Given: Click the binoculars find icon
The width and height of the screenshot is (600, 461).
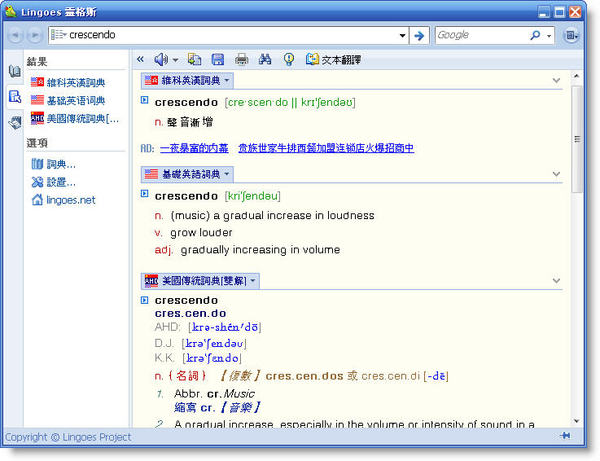Looking at the screenshot, I should (x=265, y=59).
